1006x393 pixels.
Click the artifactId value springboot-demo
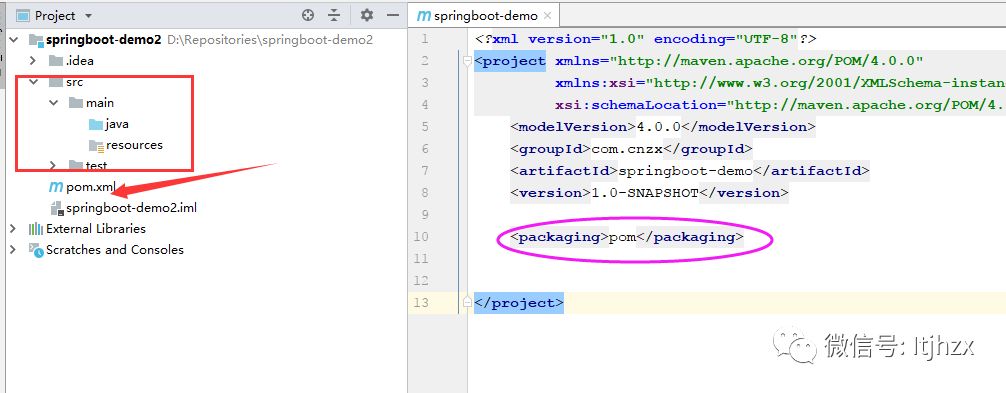point(685,171)
